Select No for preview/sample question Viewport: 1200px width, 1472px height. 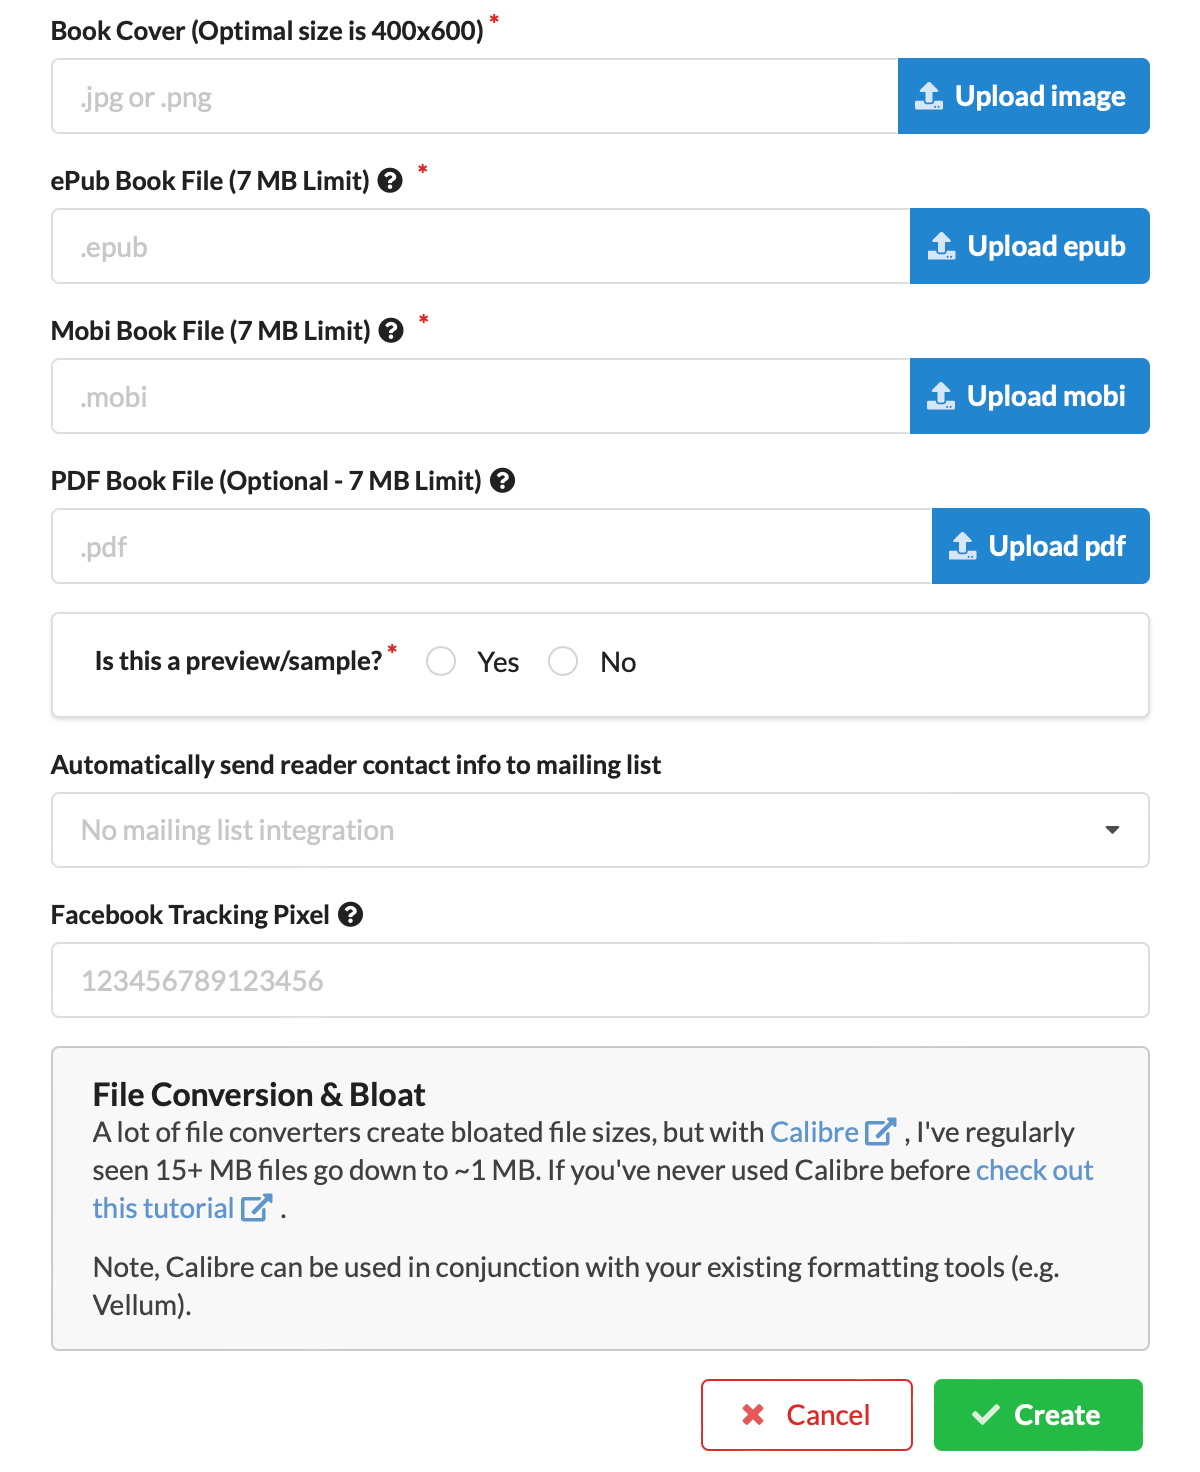tap(563, 661)
